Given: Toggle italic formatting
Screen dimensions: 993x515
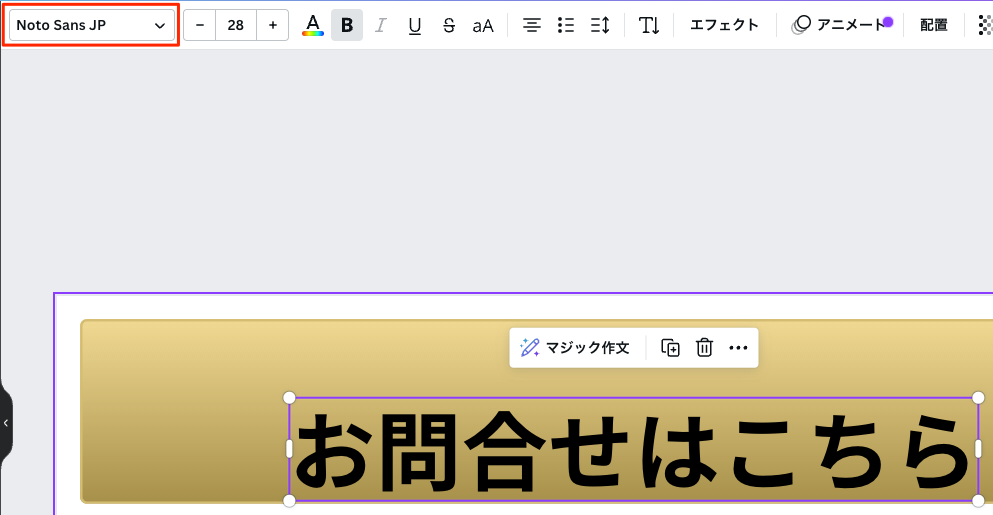Looking at the screenshot, I should (x=381, y=25).
